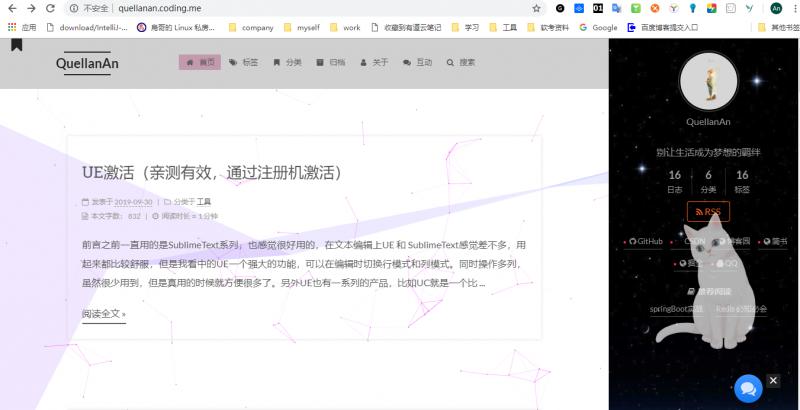
Task: View the 16 日志 posts count
Action: 674,182
